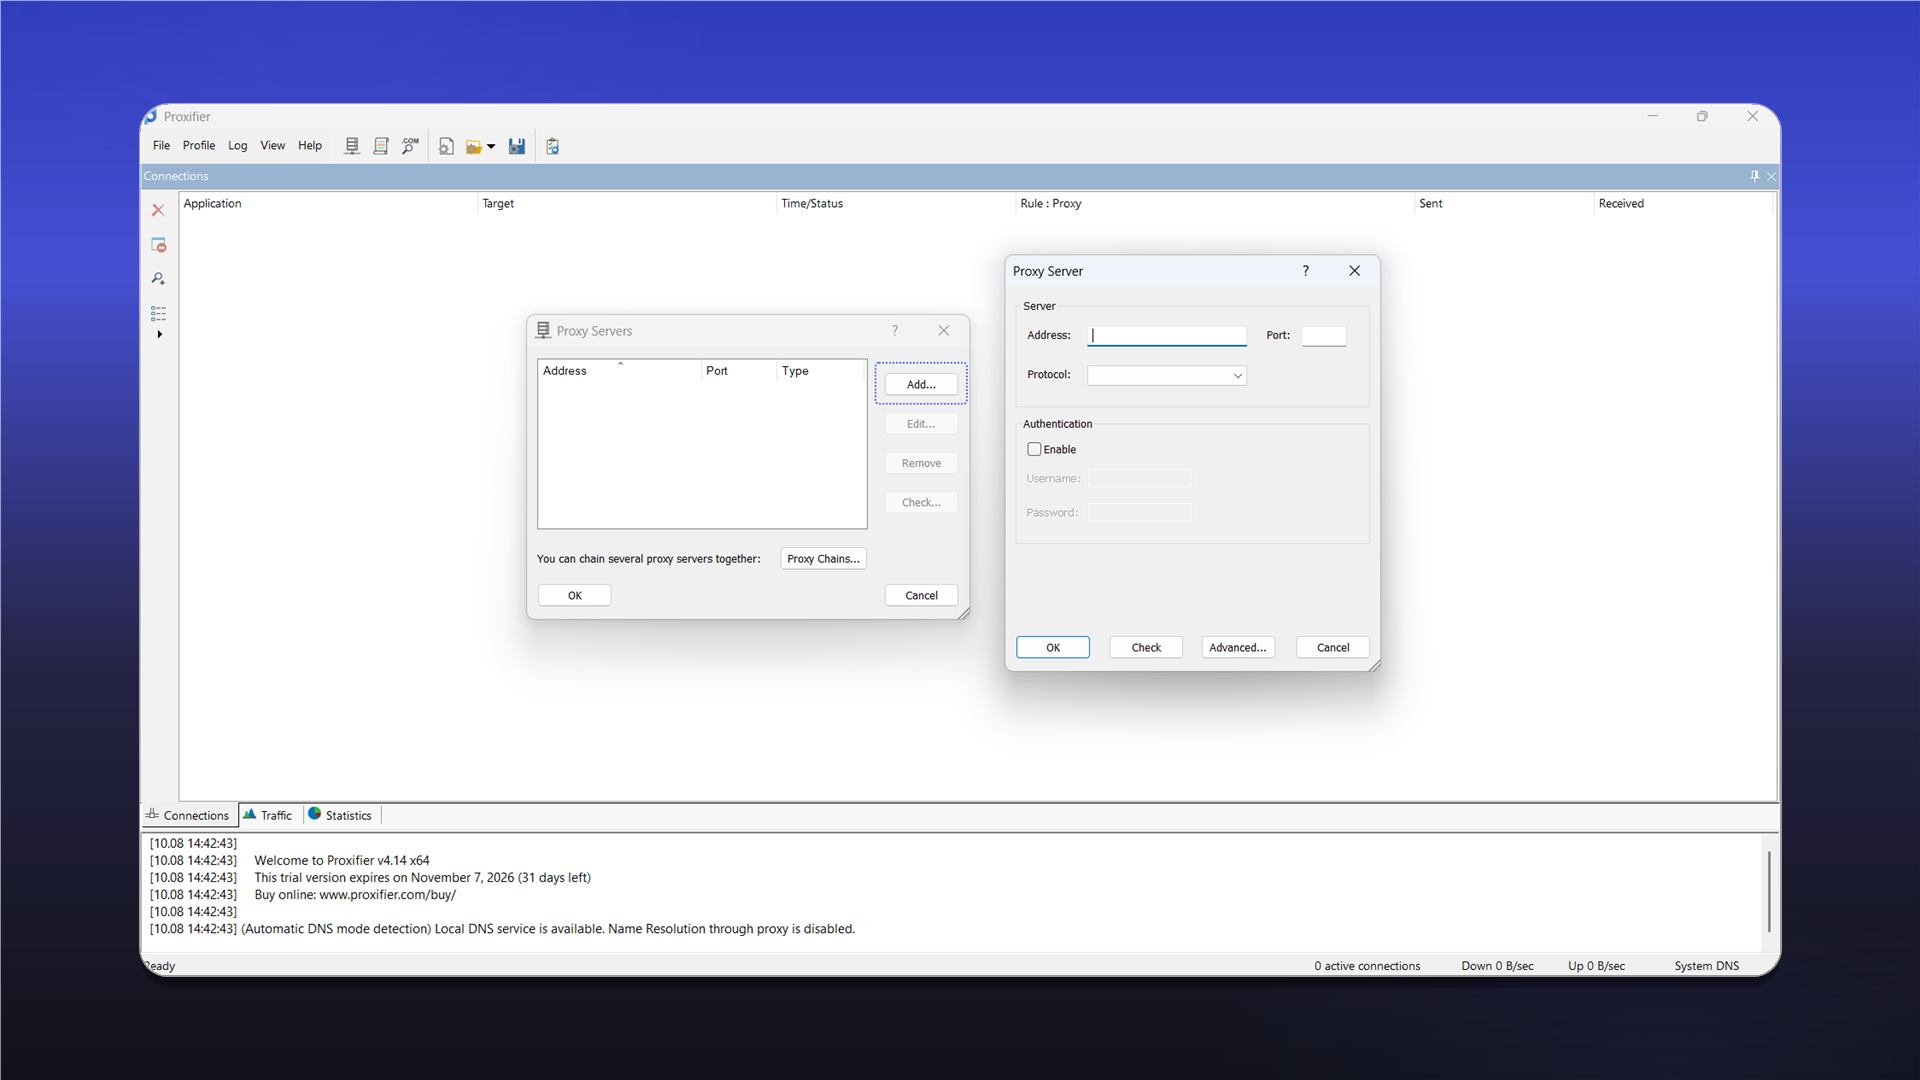This screenshot has height=1080, width=1920.
Task: Click the open profile folder icon
Action: (474, 146)
